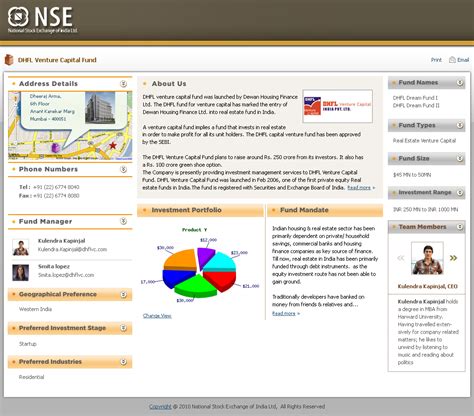
Task: Click the red pie chart slice
Action: [x=221, y=280]
